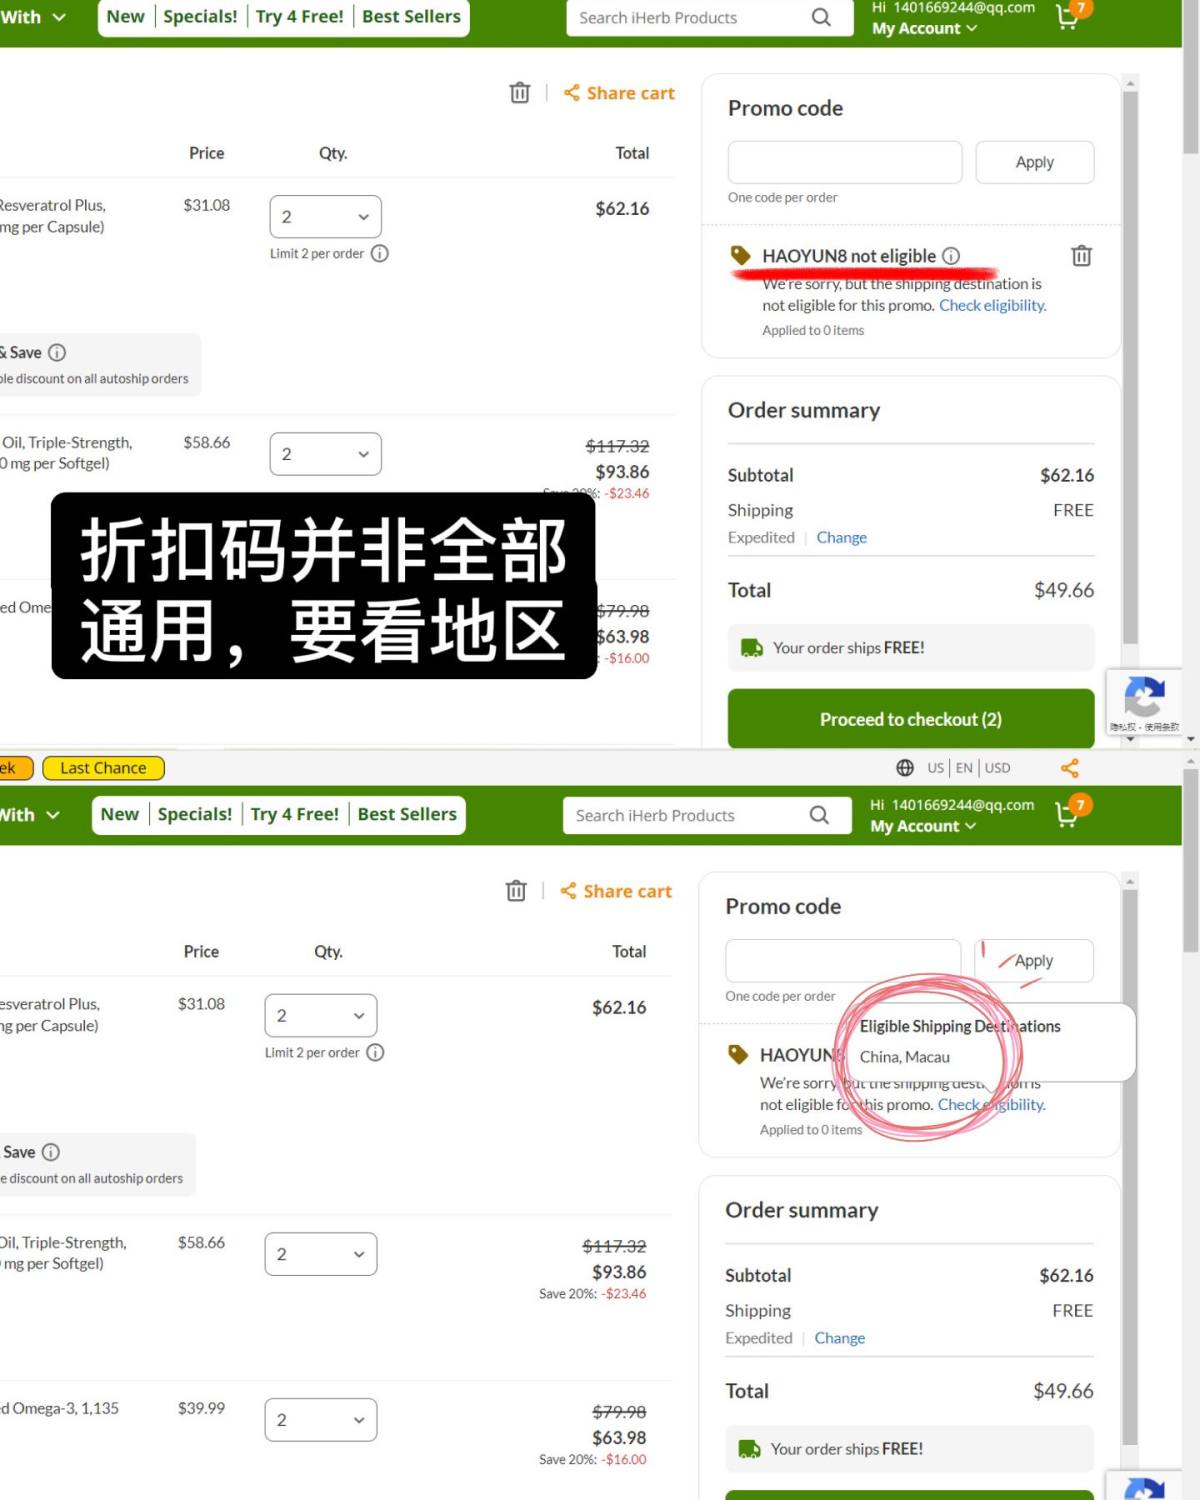1200x1500 pixels.
Task: Click bottom Share cart link
Action: pos(617,891)
